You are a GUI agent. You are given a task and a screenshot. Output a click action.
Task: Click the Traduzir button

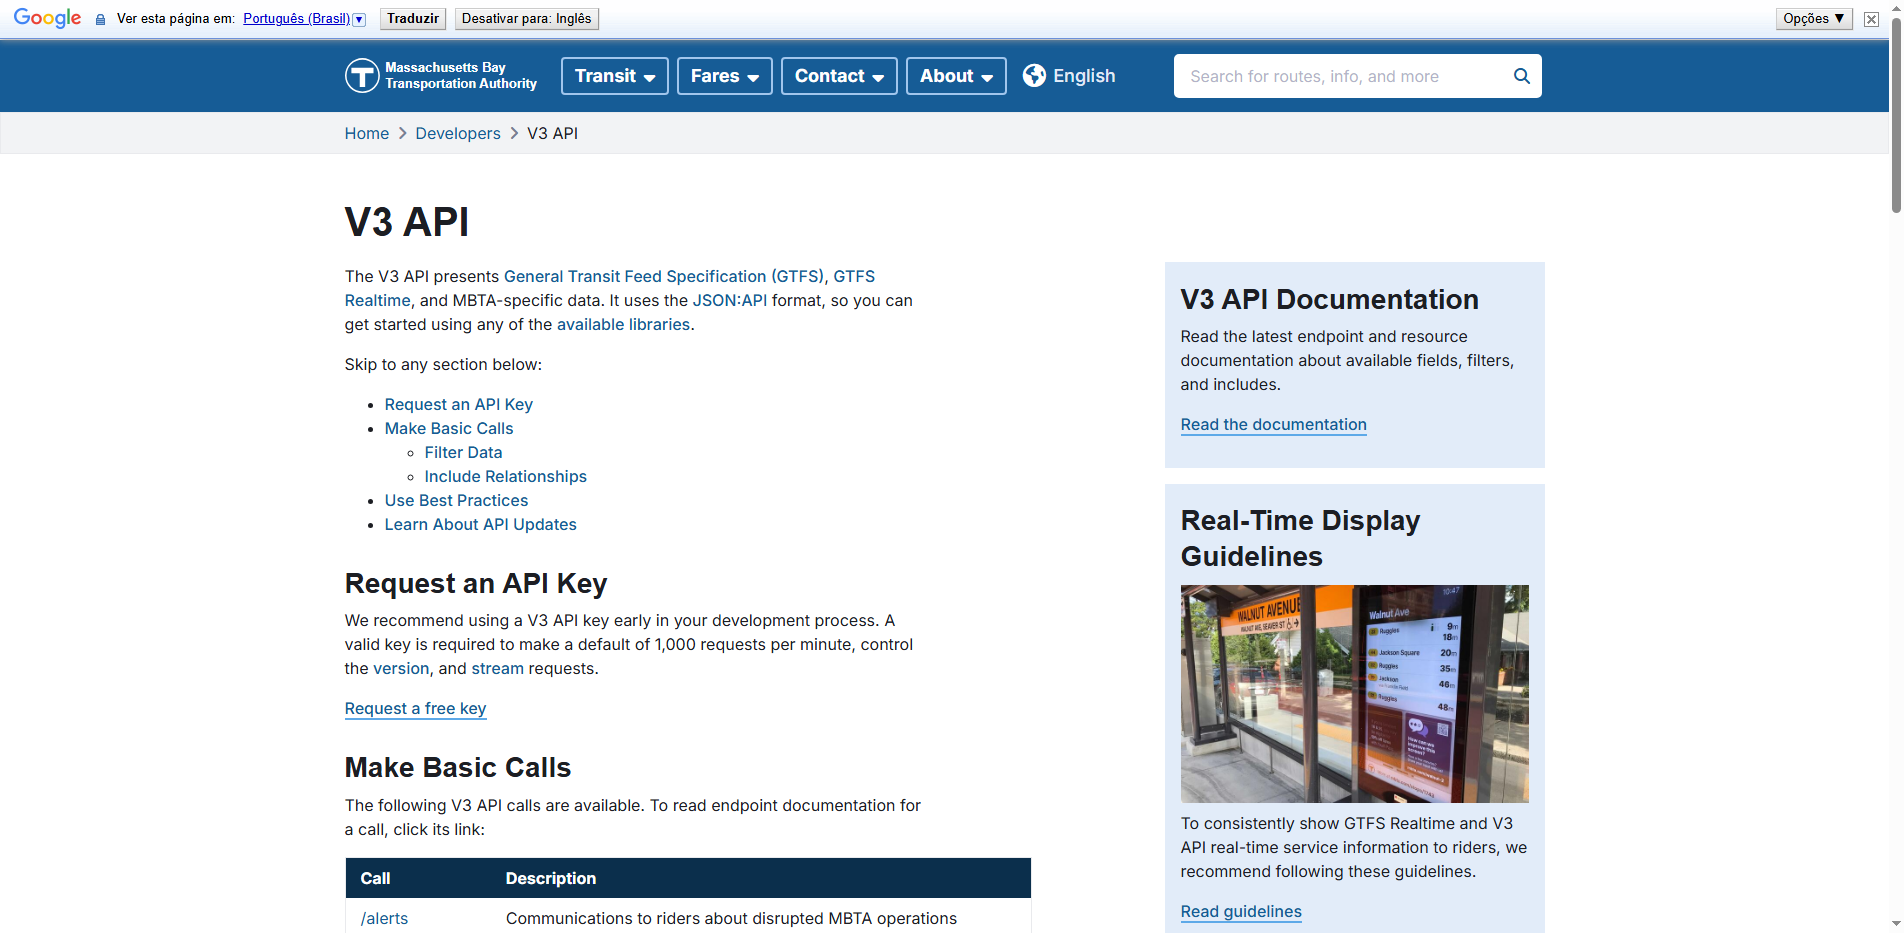point(412,19)
